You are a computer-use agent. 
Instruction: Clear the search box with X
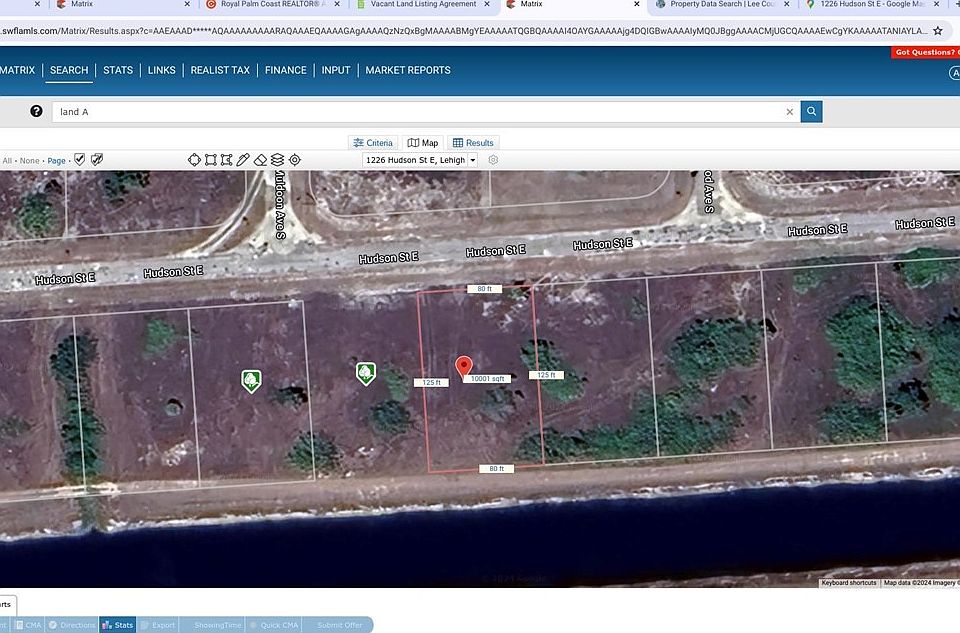point(789,112)
